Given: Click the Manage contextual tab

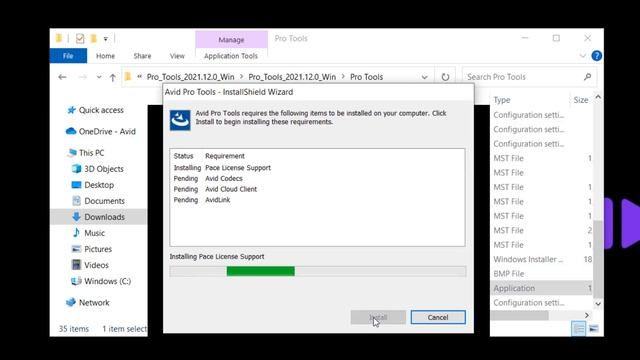Looking at the screenshot, I should click(x=231, y=40).
